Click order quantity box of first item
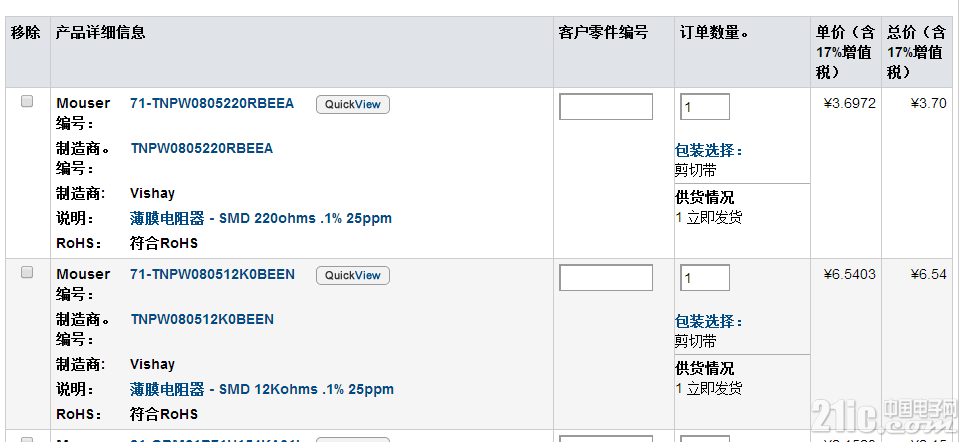Image resolution: width=965 pixels, height=442 pixels. pyautogui.click(x=705, y=106)
